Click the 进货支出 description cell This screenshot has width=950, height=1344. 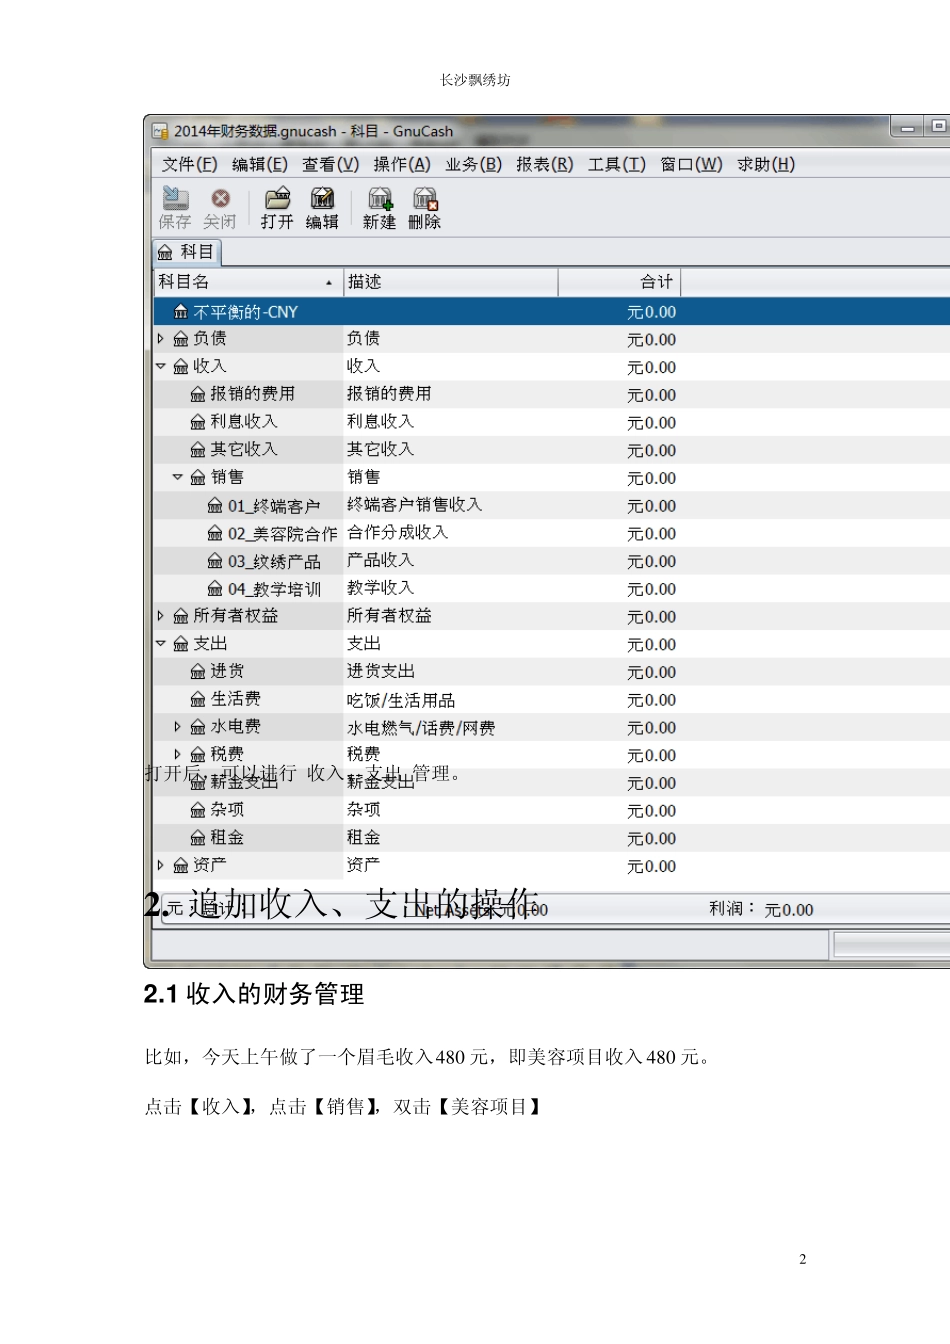(x=380, y=671)
